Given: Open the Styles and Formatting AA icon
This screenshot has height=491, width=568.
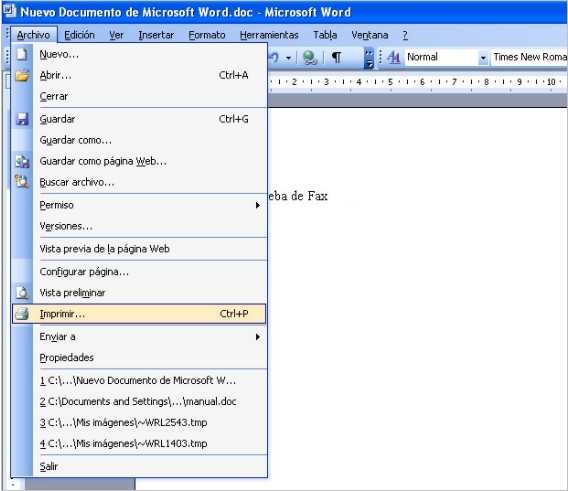Looking at the screenshot, I should pyautogui.click(x=393, y=57).
